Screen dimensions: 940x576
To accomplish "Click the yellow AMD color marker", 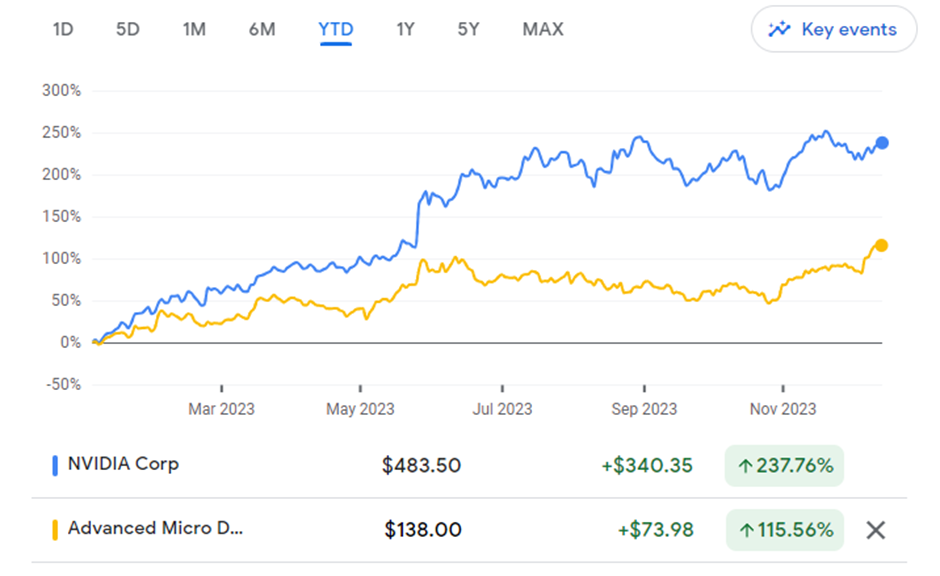I will pyautogui.click(x=55, y=529).
